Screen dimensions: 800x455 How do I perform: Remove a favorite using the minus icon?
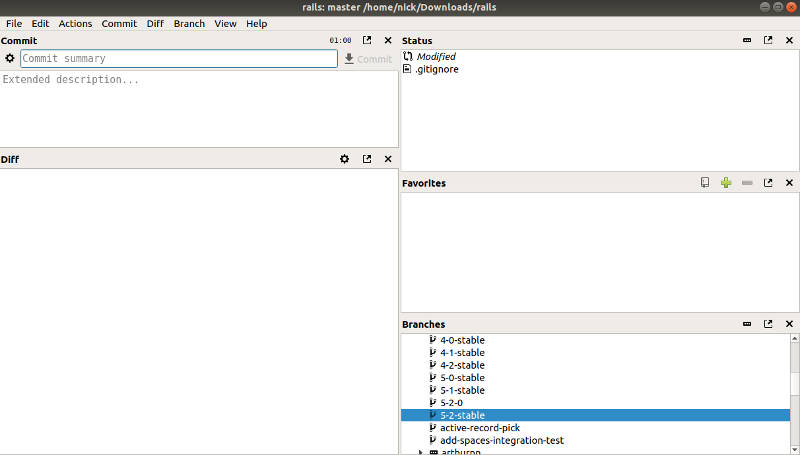747,183
